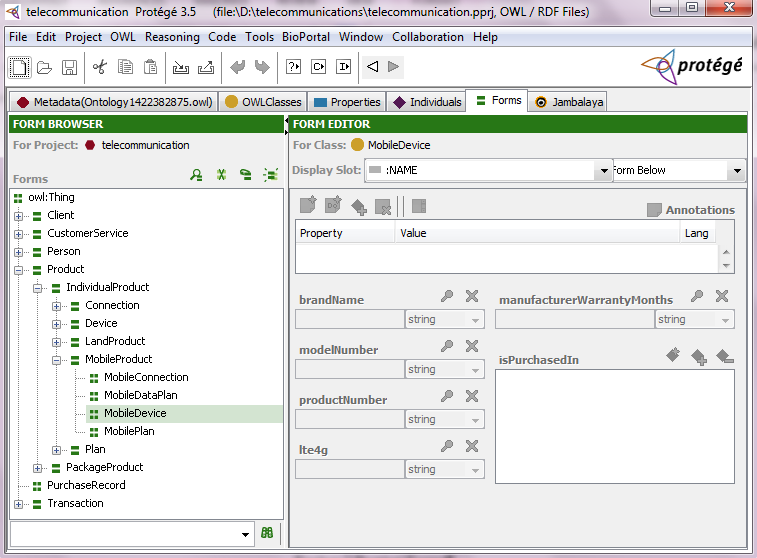Click the lte4g text input field

point(350,469)
